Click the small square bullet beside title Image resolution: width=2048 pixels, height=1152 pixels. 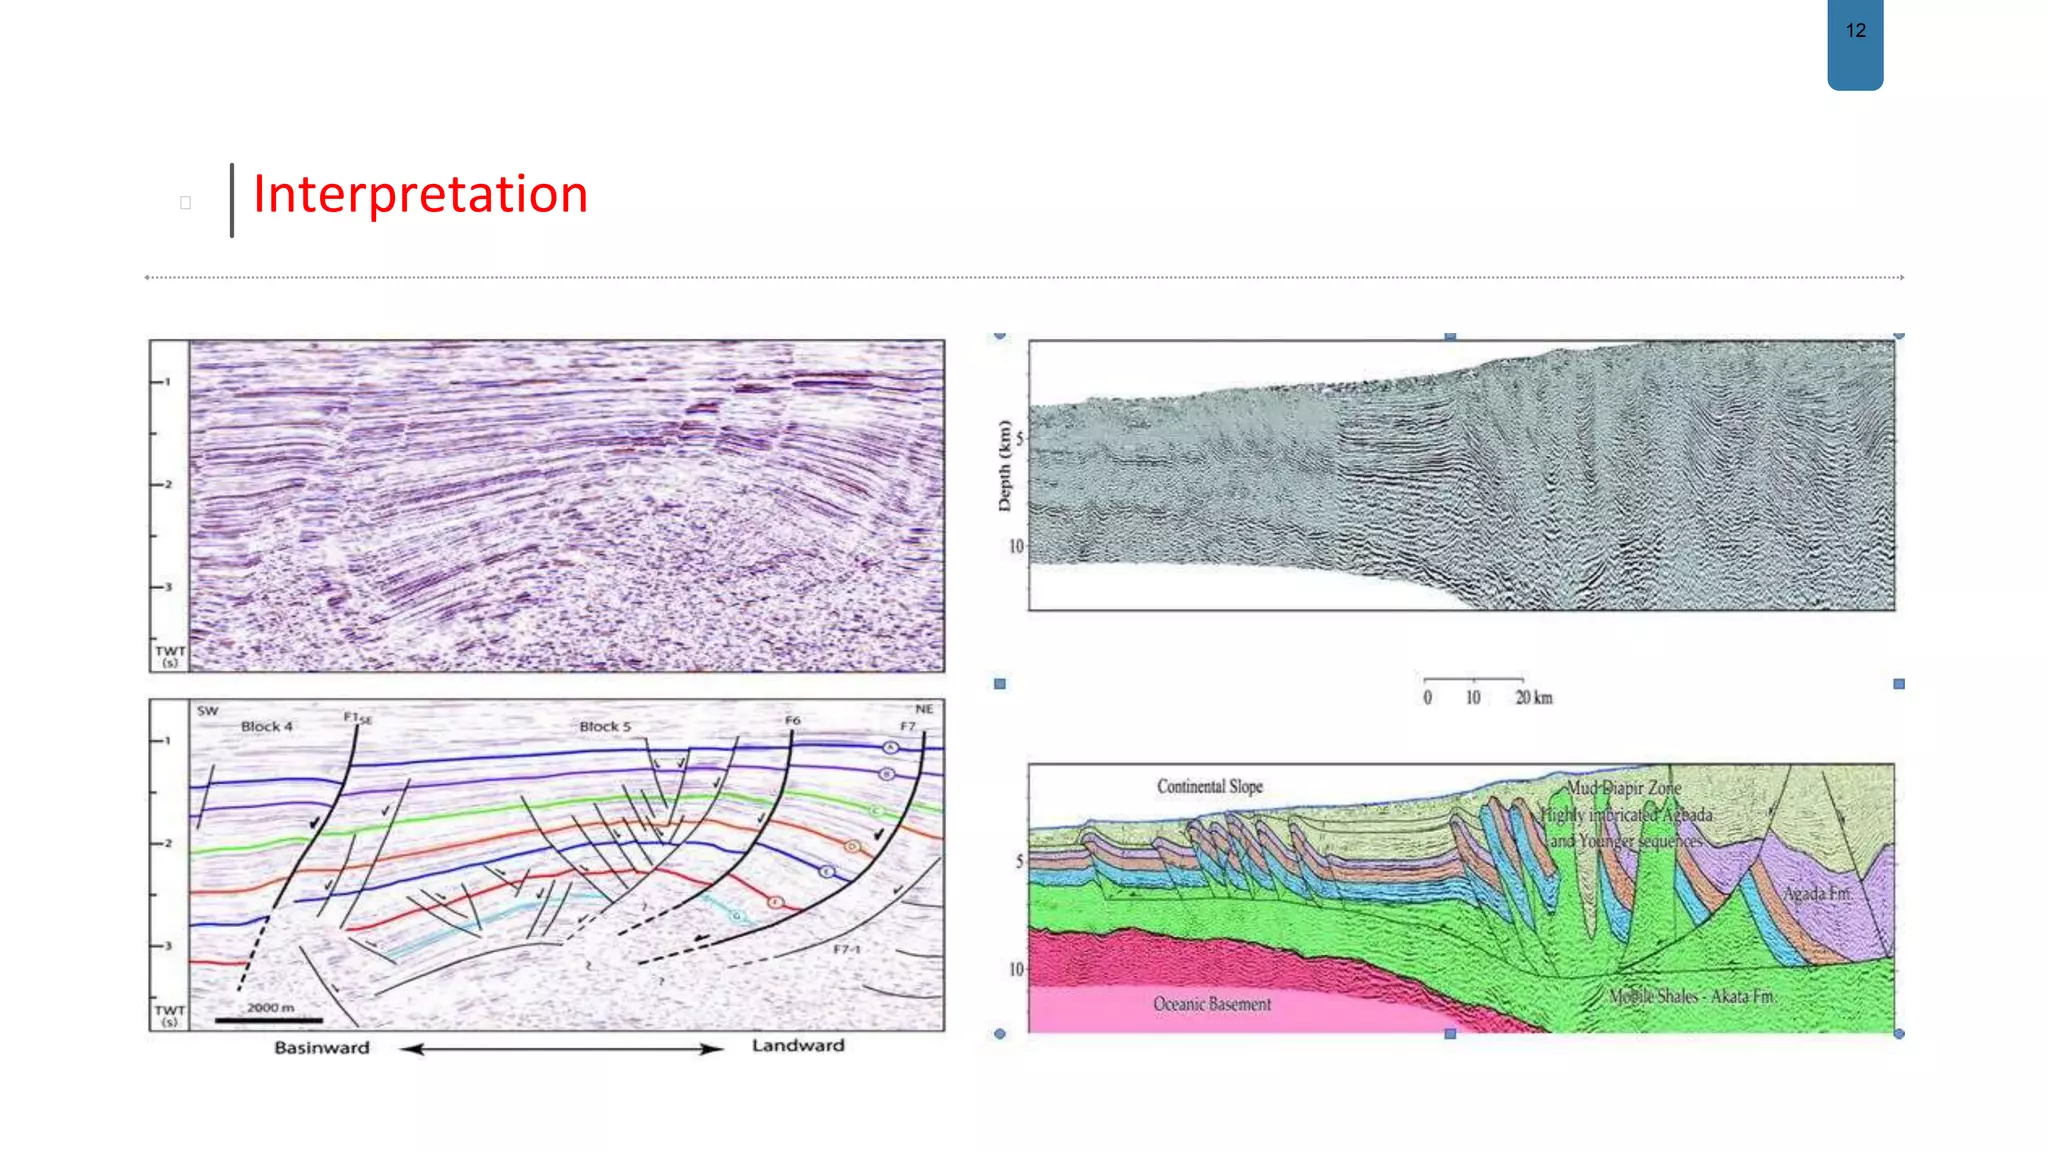185,203
